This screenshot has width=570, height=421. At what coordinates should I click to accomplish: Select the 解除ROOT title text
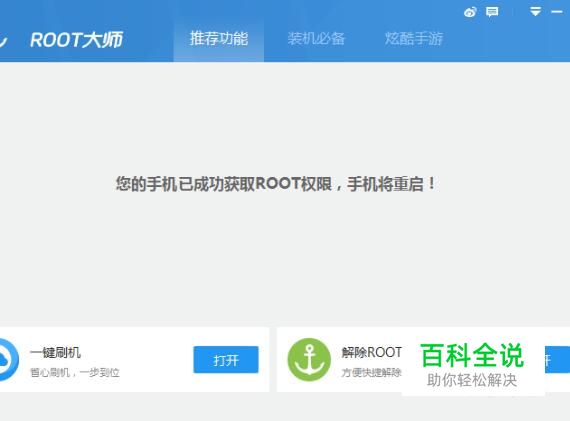372,352
